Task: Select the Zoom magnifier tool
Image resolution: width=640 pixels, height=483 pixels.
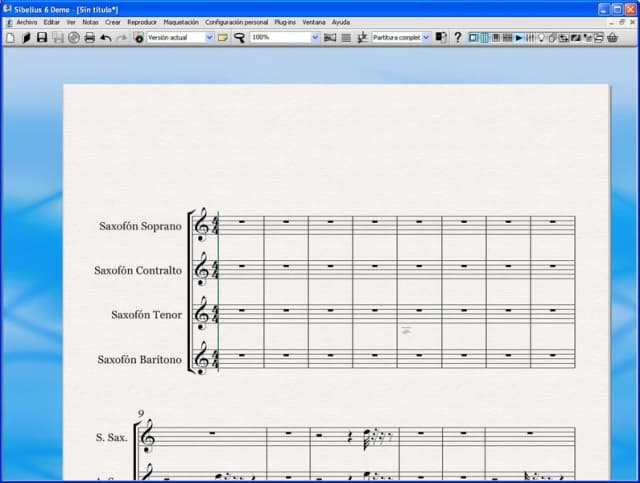Action: click(239, 38)
